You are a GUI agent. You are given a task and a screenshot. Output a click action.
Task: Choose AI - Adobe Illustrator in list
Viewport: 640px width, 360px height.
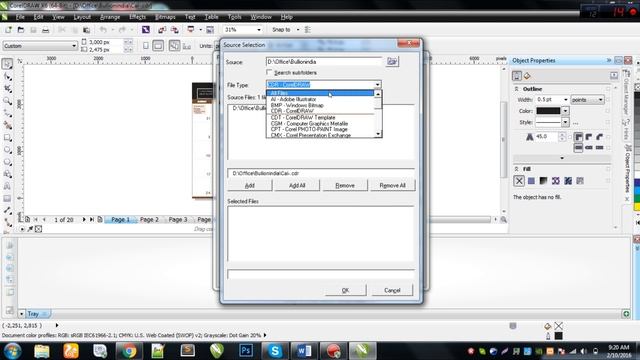coord(320,99)
